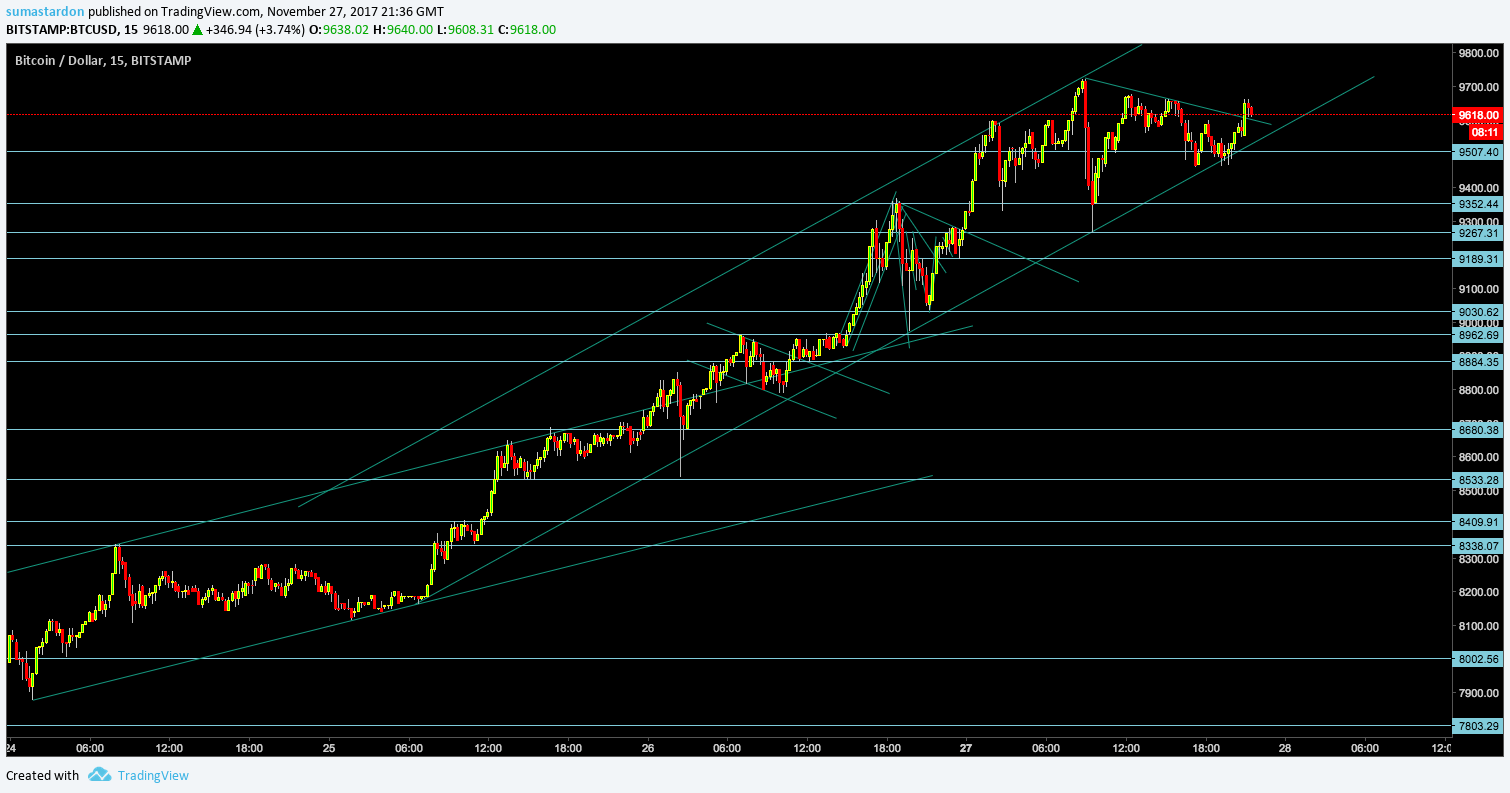Click the 8884.35 price level label
The height and width of the screenshot is (793, 1510).
pyautogui.click(x=1477, y=362)
